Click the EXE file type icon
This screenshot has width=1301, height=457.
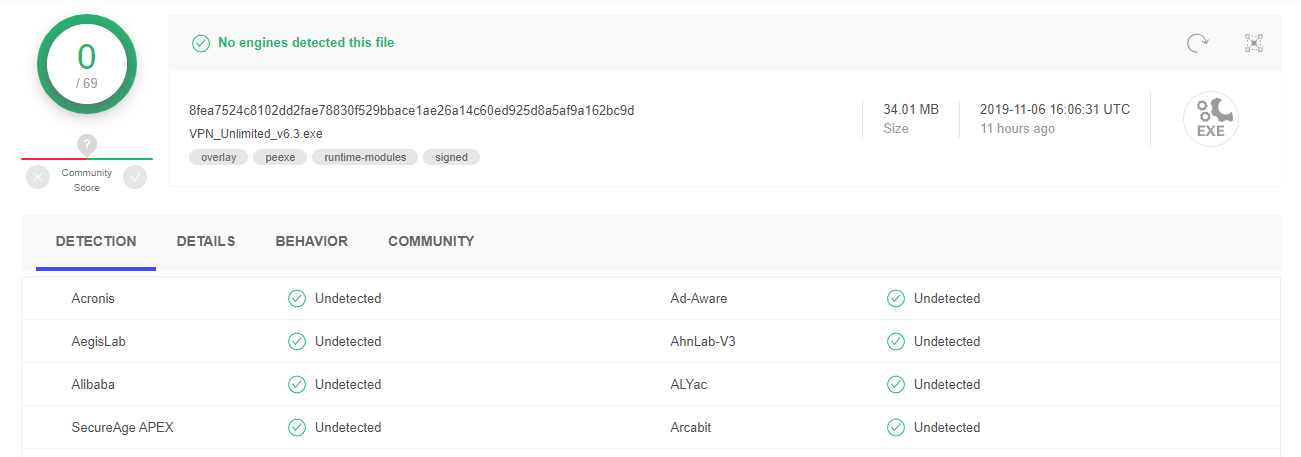[x=1210, y=119]
